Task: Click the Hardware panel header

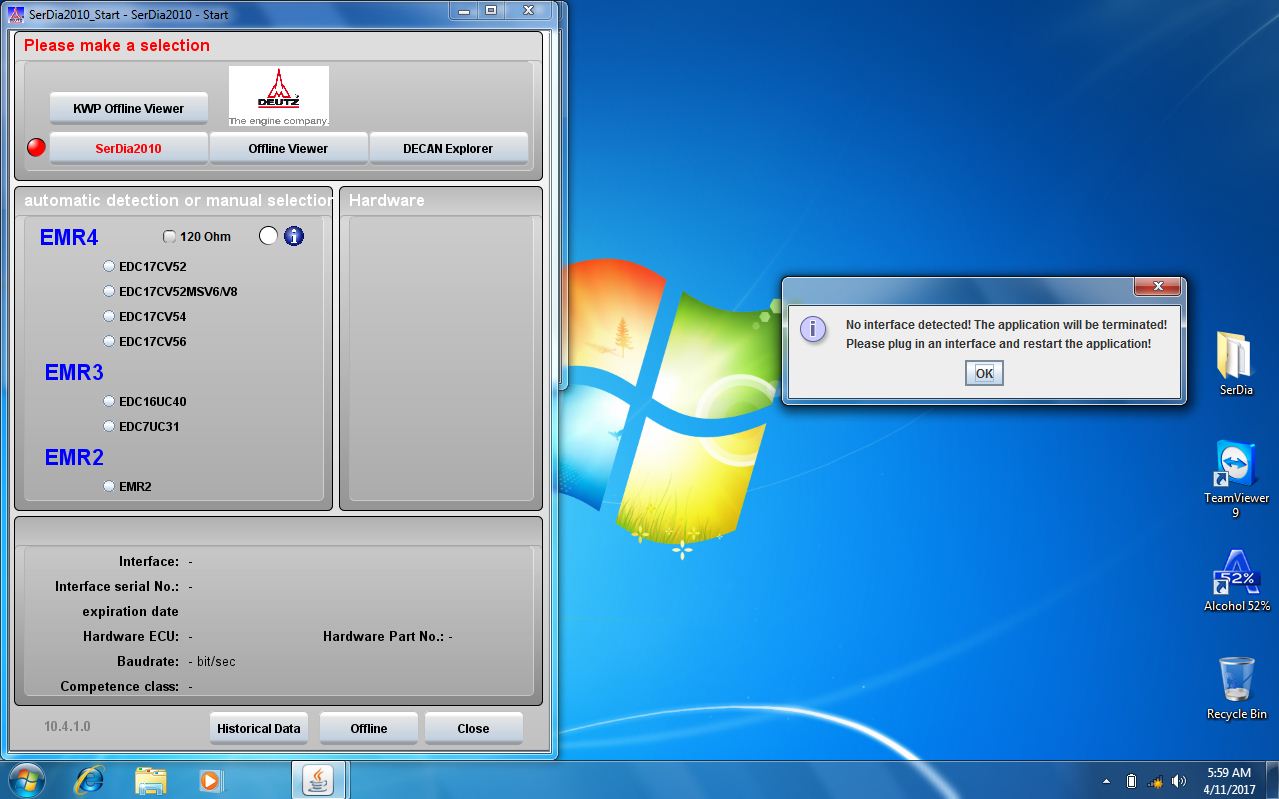Action: click(x=387, y=200)
